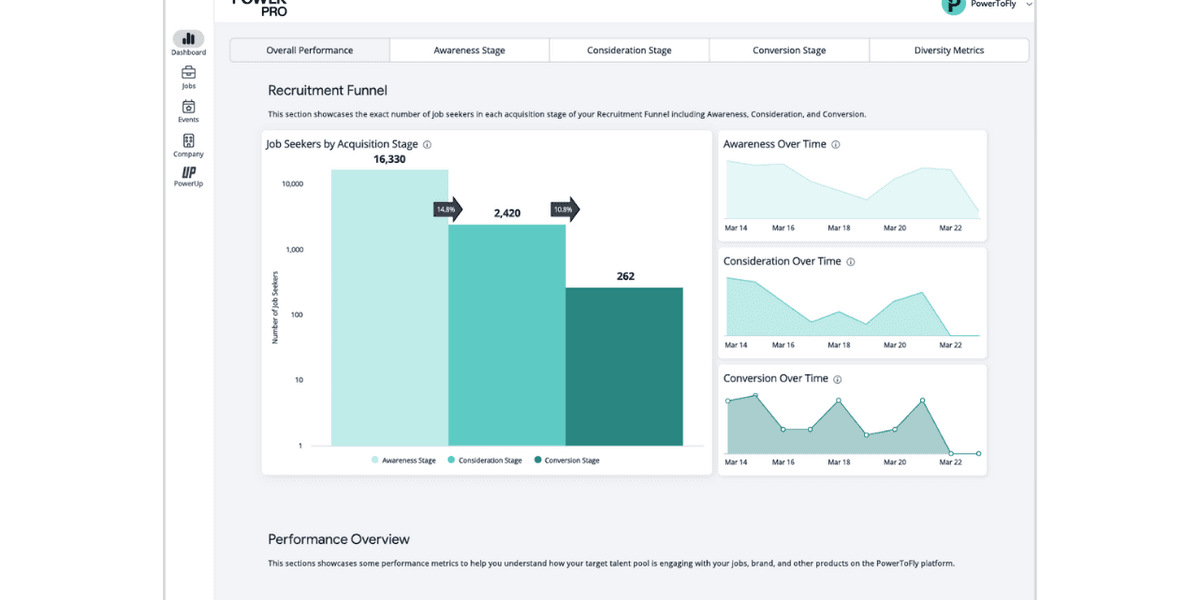Click the Performance Overview heading
The image size is (1200, 600).
pyautogui.click(x=339, y=539)
